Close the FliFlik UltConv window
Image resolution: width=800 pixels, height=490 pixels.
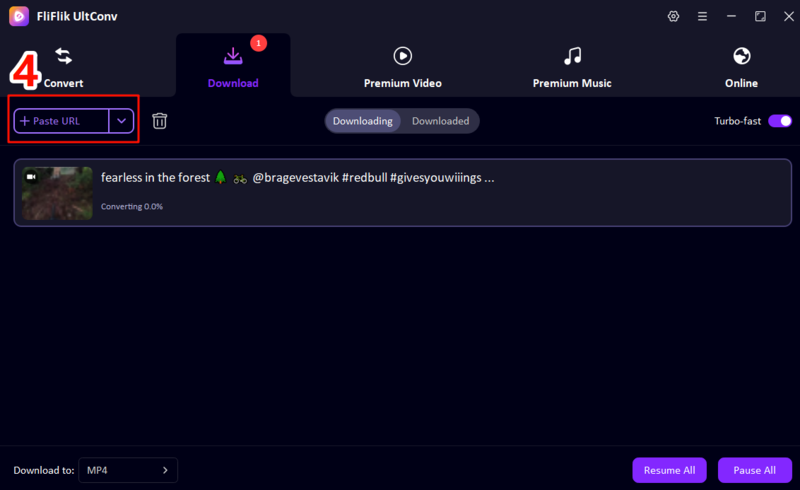789,16
